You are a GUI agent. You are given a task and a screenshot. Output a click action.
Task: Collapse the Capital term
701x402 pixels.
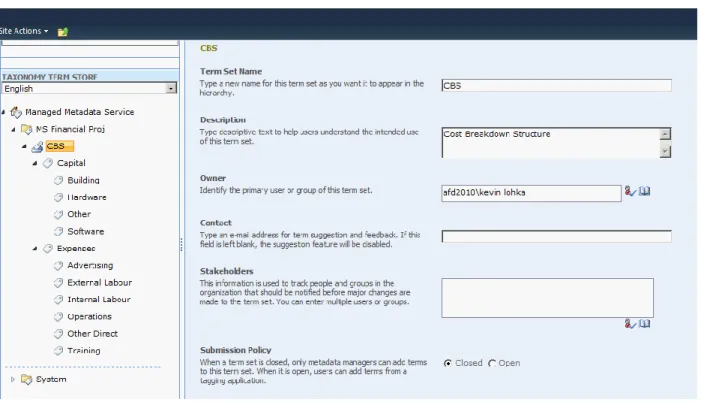pos(35,163)
